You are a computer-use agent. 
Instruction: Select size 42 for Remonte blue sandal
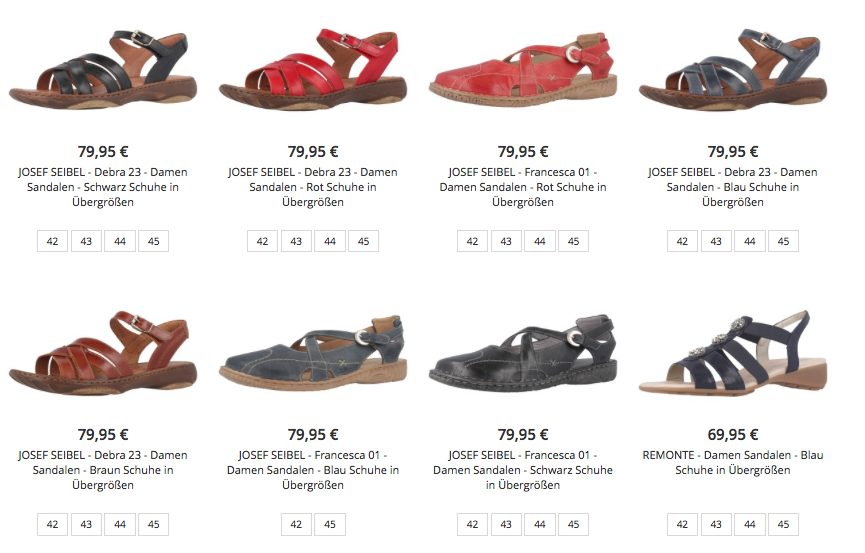coord(682,524)
